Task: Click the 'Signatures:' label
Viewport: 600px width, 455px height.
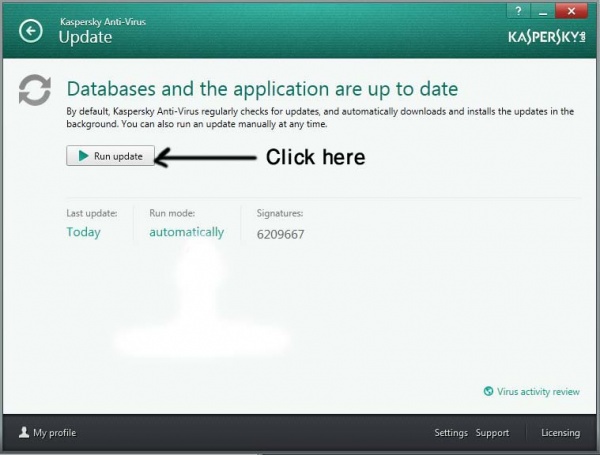Action: 280,213
